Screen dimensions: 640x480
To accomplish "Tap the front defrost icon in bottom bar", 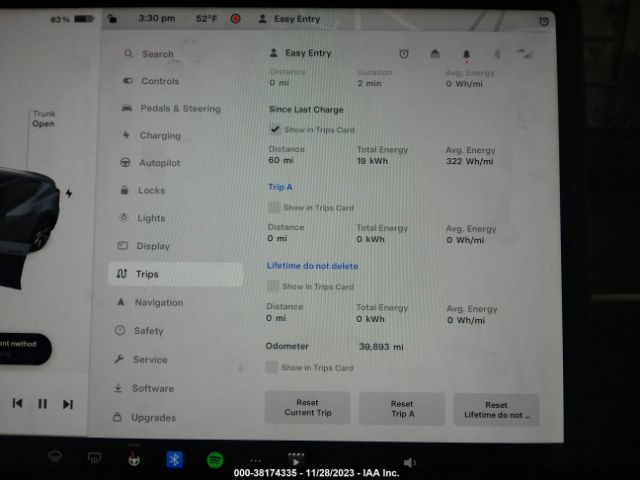I will (55, 457).
